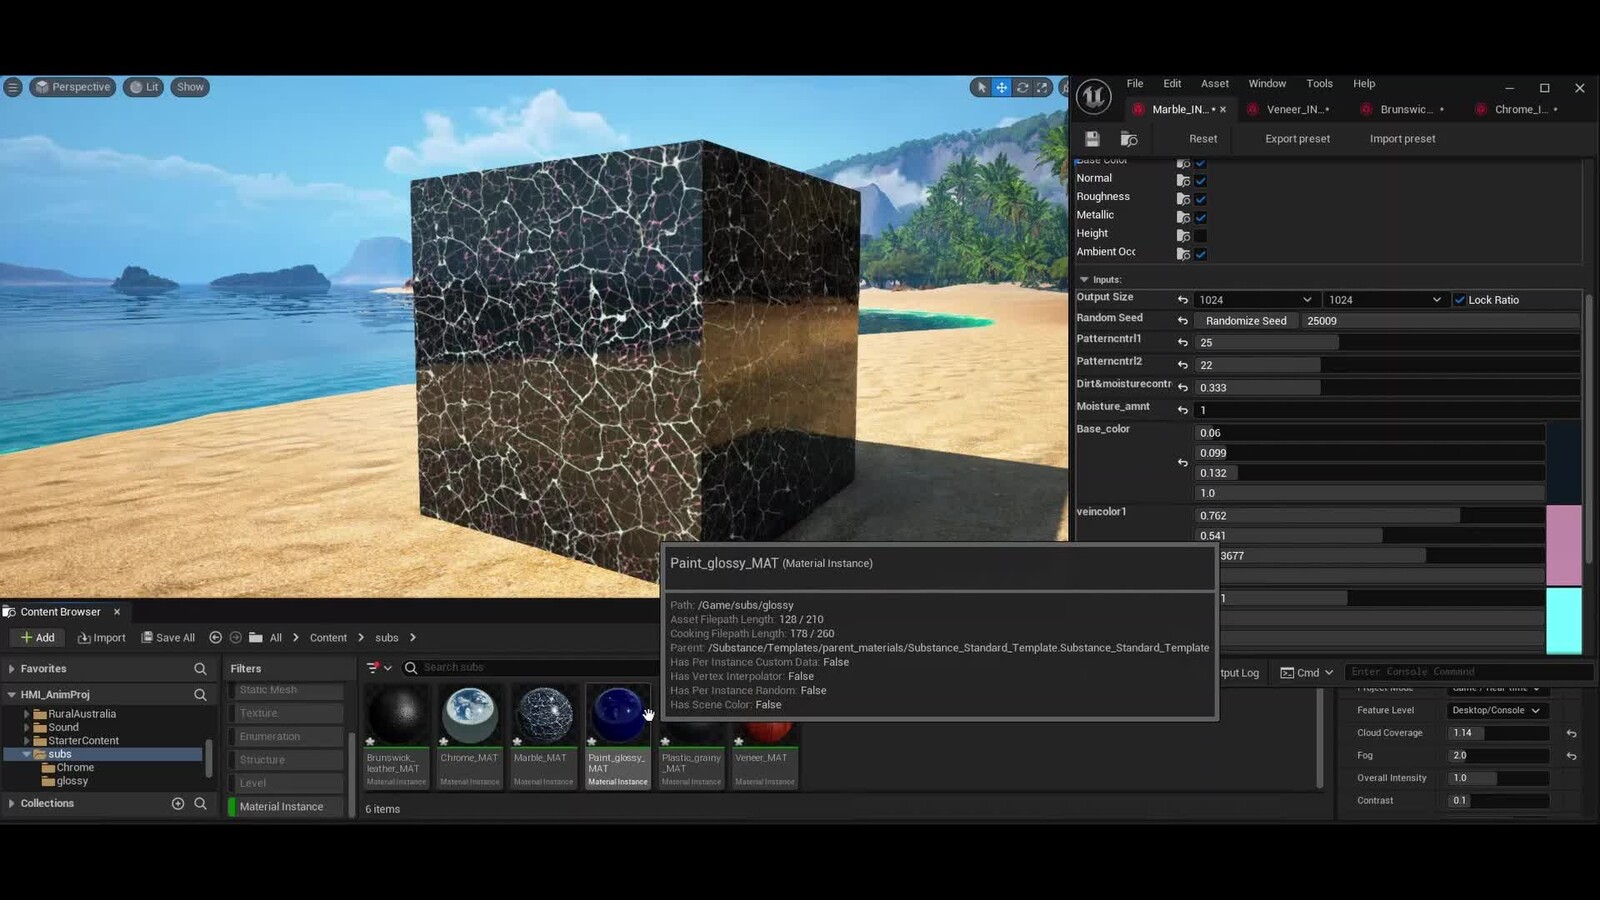Viewport: 1600px width, 900px height.
Task: Toggle the Normal output checkbox
Action: click(x=1200, y=180)
